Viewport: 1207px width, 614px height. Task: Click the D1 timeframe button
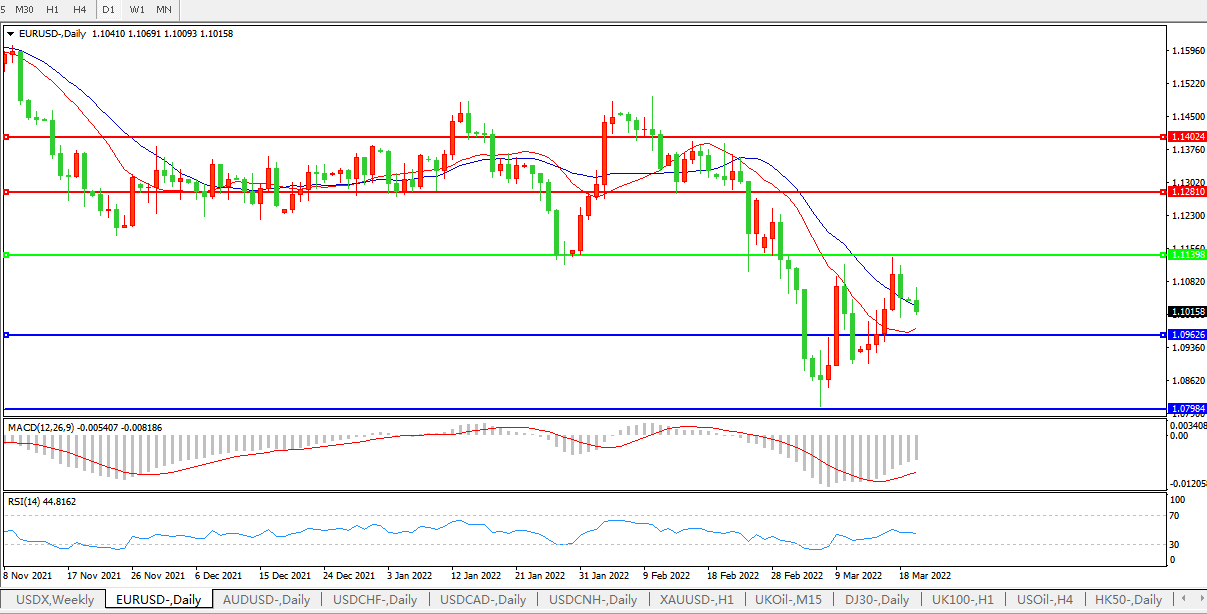pyautogui.click(x=108, y=9)
